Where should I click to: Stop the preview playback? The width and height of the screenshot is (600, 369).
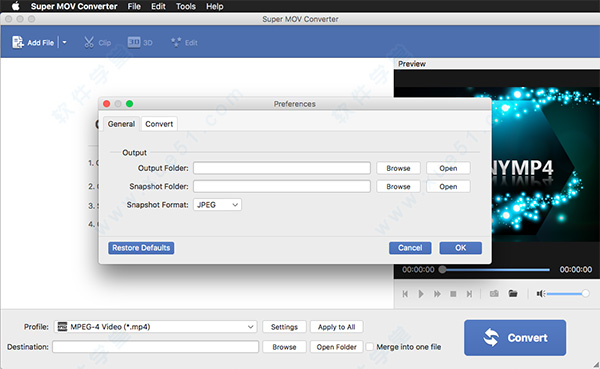coord(453,294)
